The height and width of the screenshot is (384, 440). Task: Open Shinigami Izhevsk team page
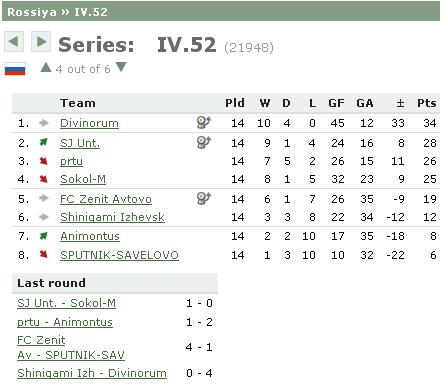112,217
